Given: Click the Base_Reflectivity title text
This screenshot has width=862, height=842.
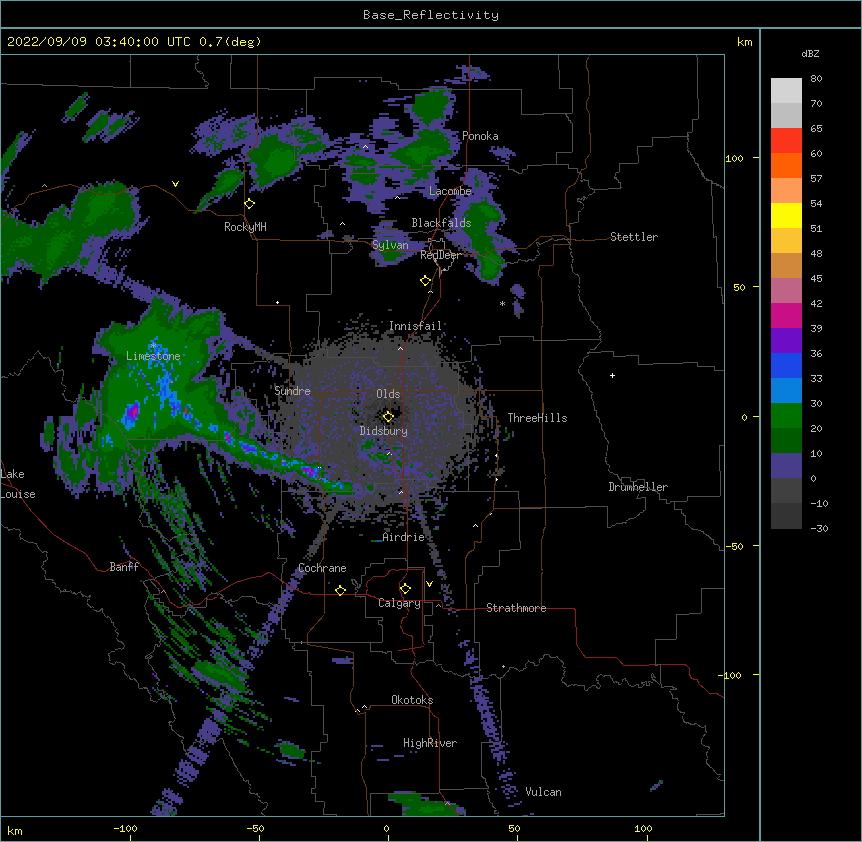Looking at the screenshot, I should 431,15.
